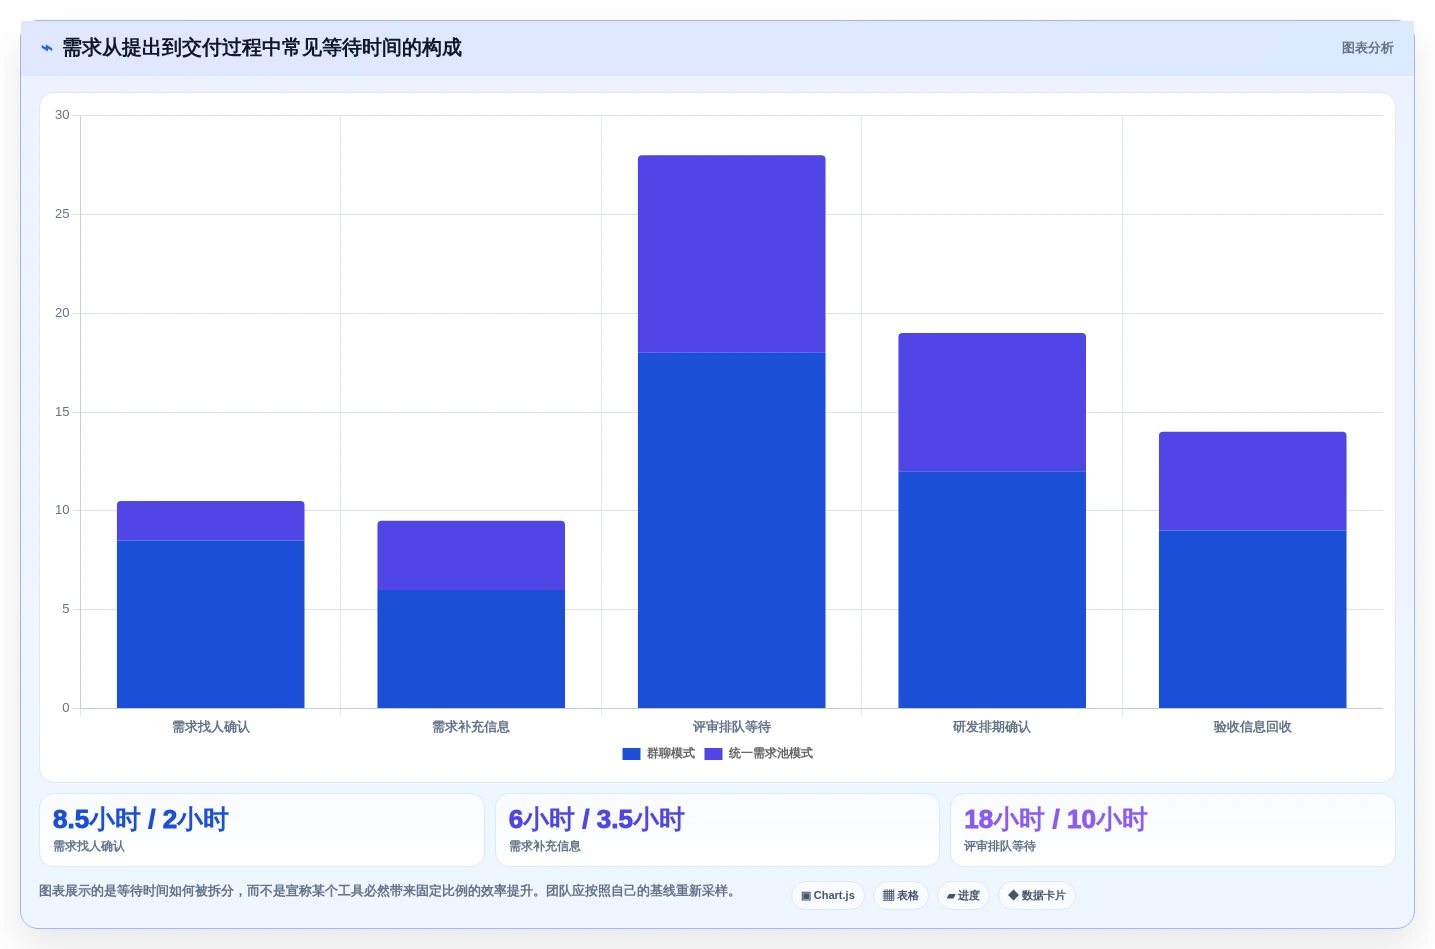The image size is (1435, 949).
Task: Click the 需求找人确认 caption in first card
Action: click(x=89, y=846)
